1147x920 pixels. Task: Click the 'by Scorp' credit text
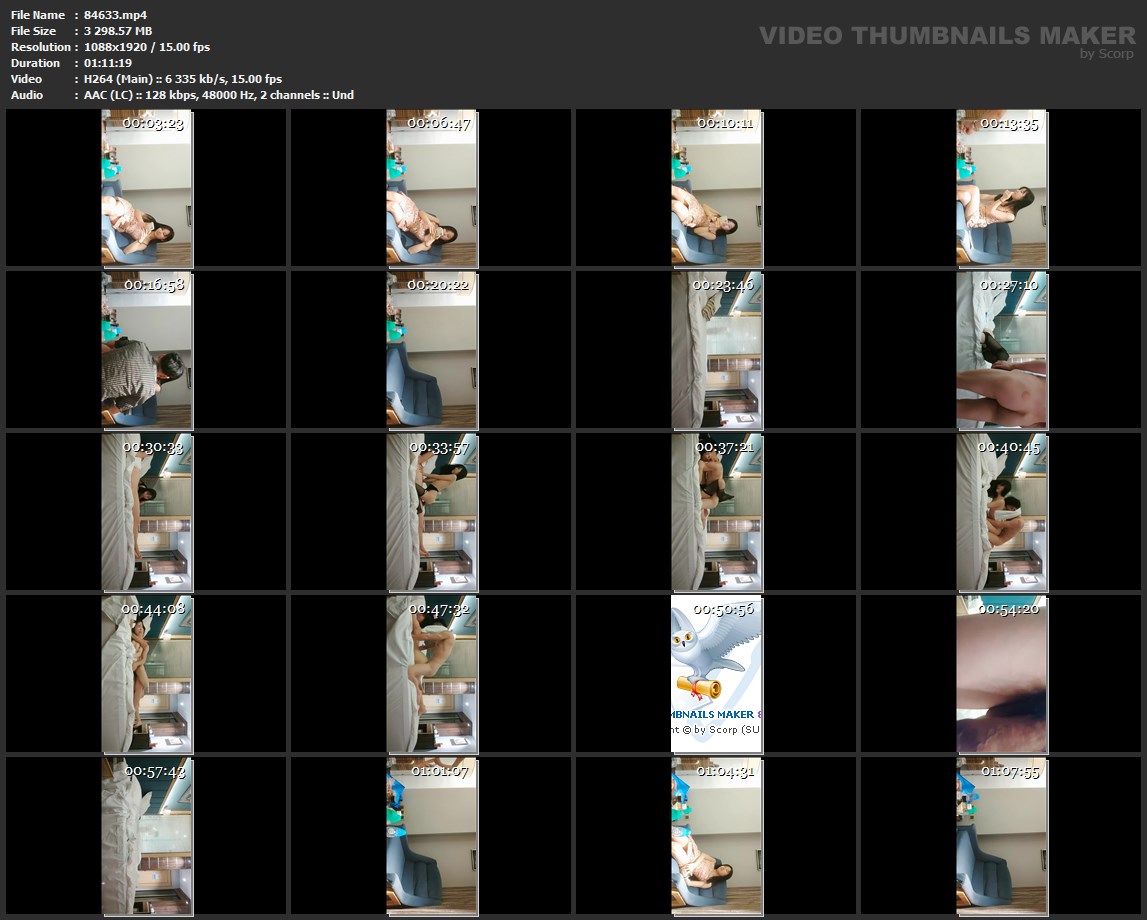[x=1106, y=54]
